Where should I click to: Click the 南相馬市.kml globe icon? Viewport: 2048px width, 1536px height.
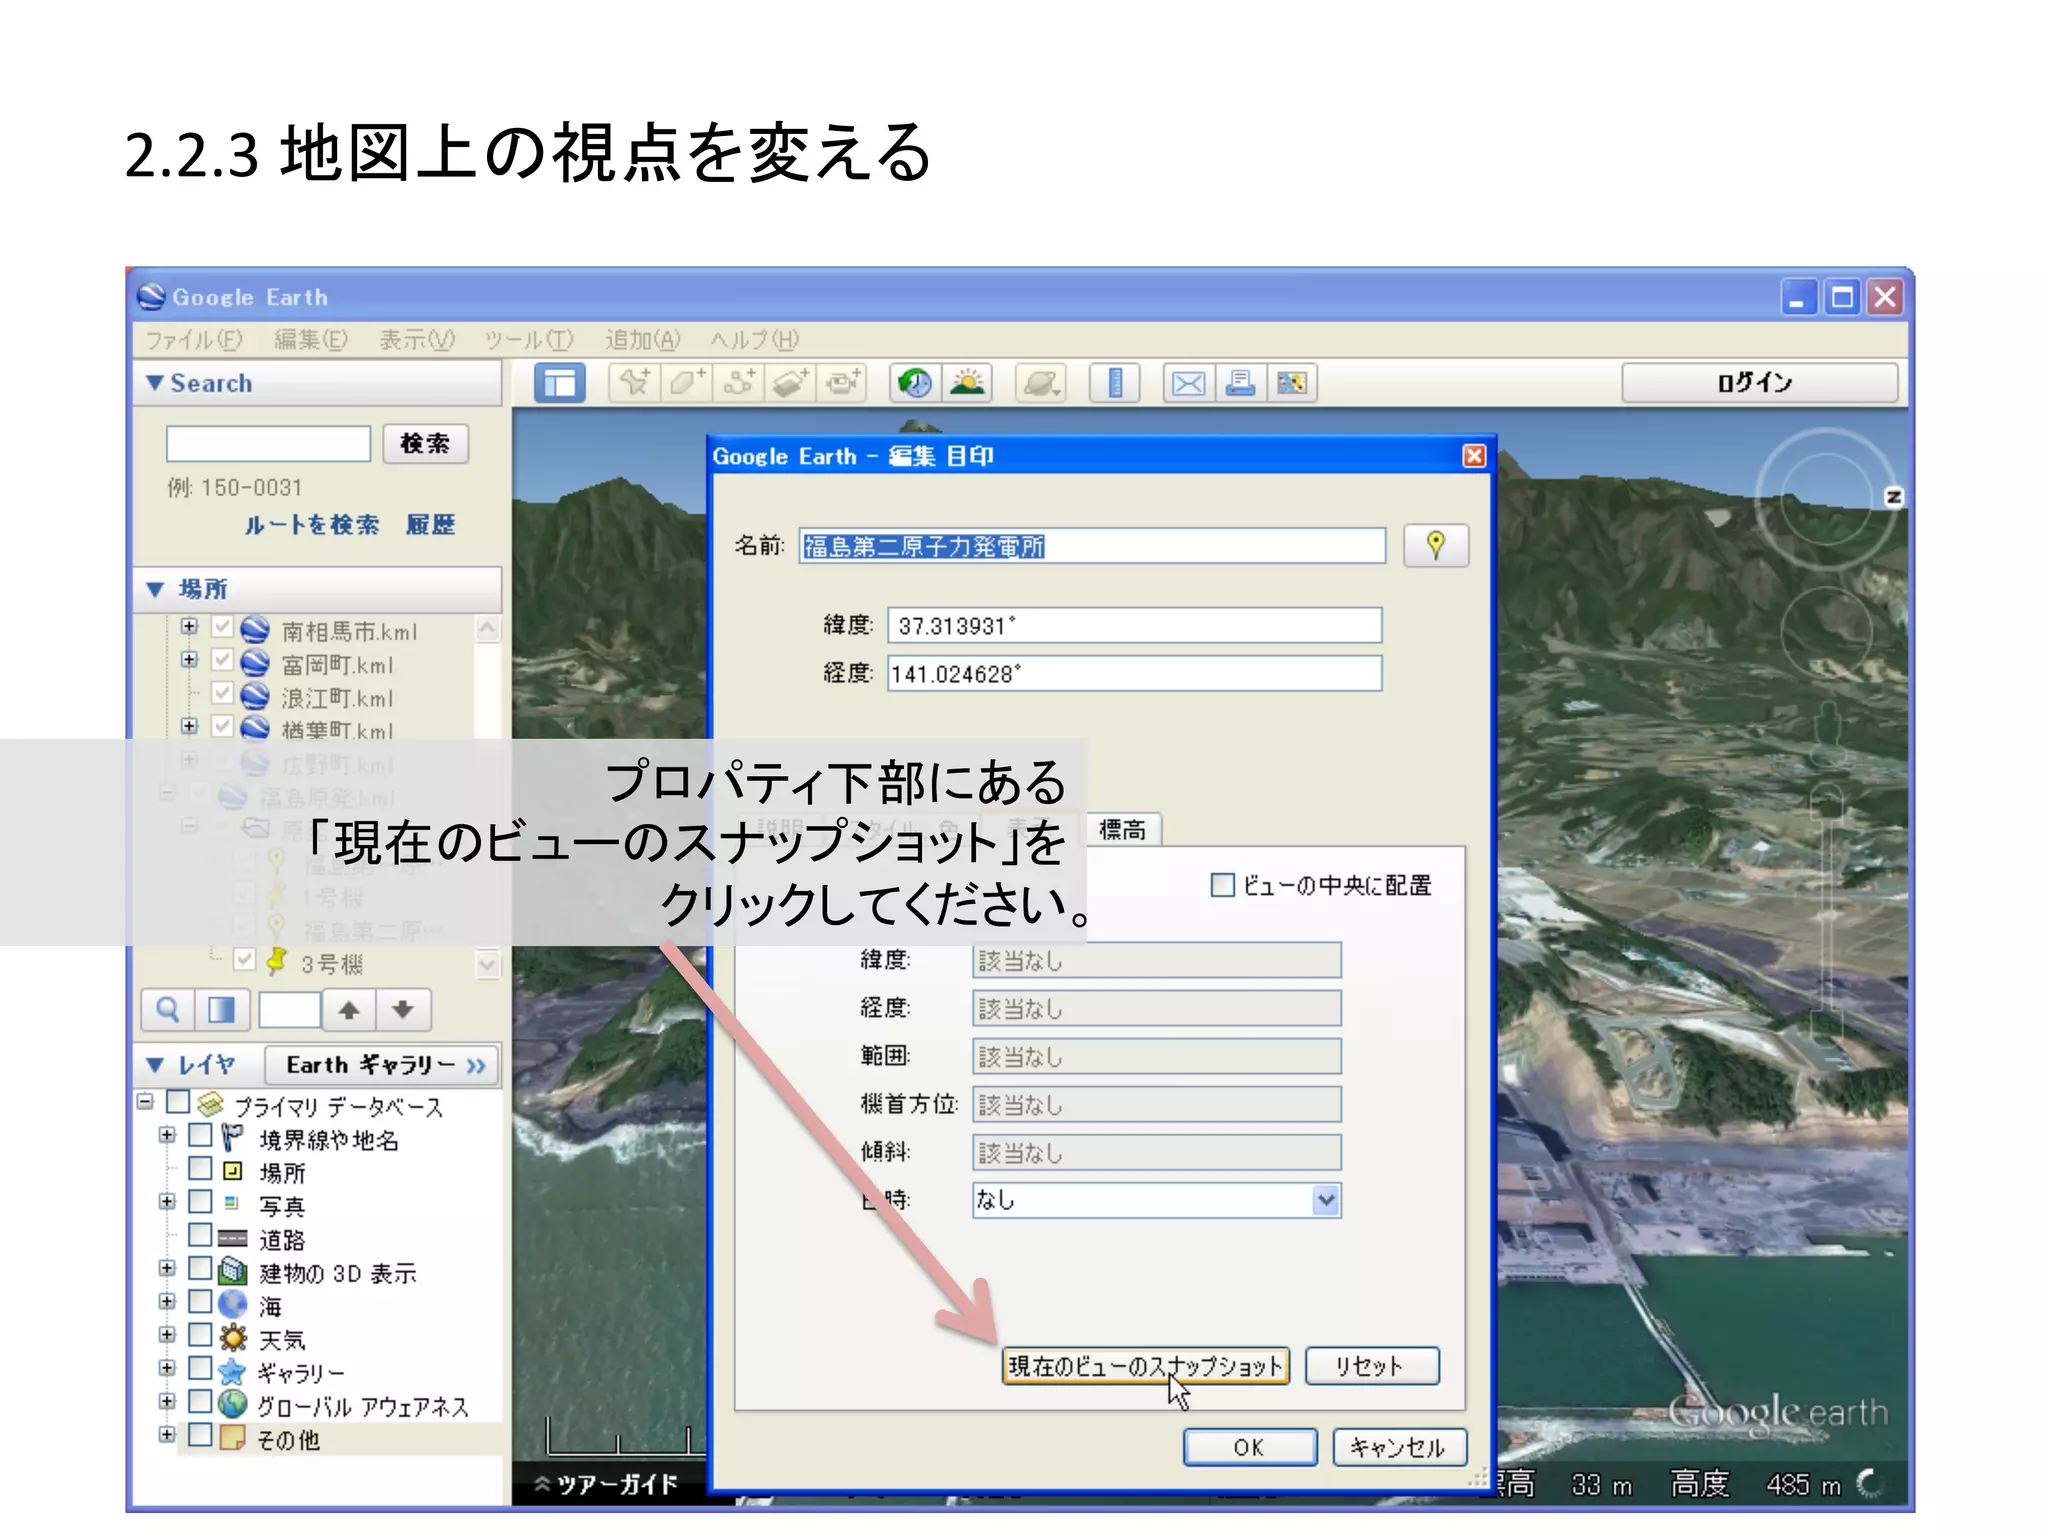pos(255,629)
